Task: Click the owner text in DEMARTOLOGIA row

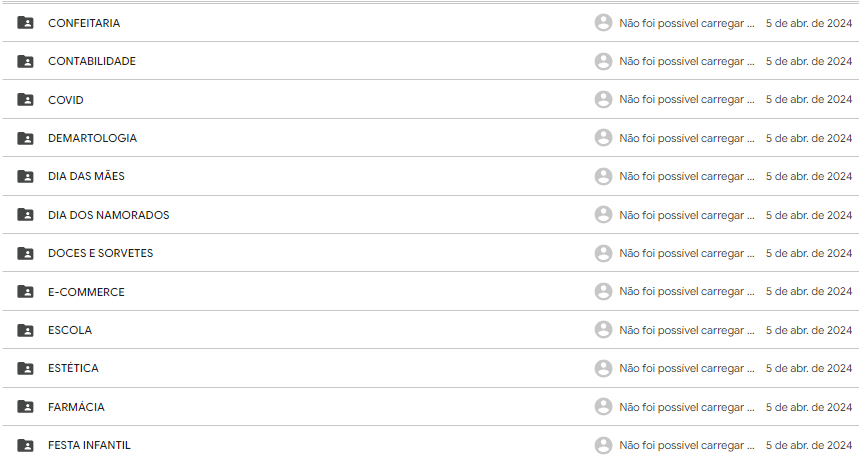Action: point(686,138)
